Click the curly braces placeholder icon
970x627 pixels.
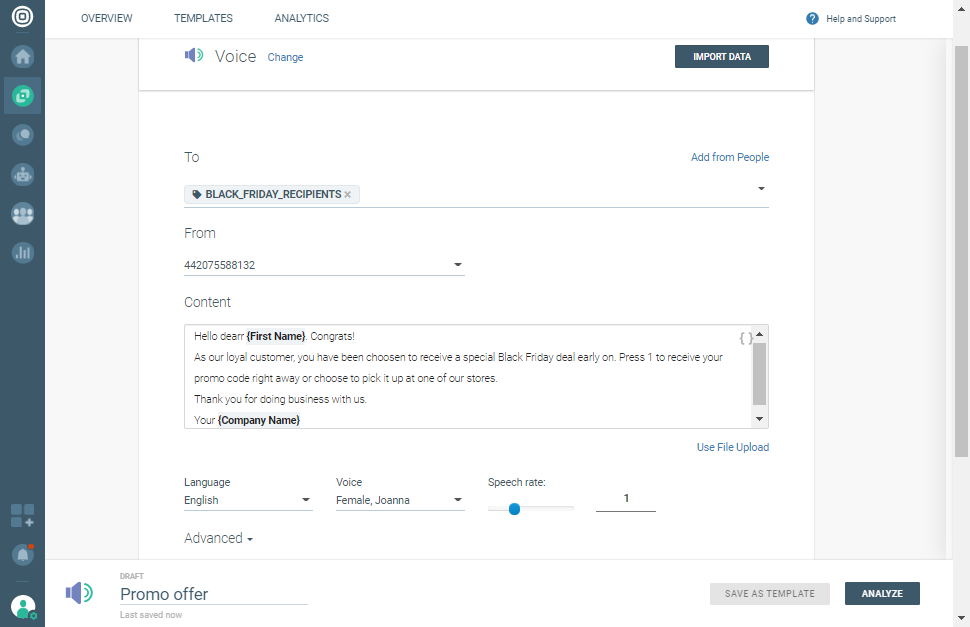tap(746, 338)
